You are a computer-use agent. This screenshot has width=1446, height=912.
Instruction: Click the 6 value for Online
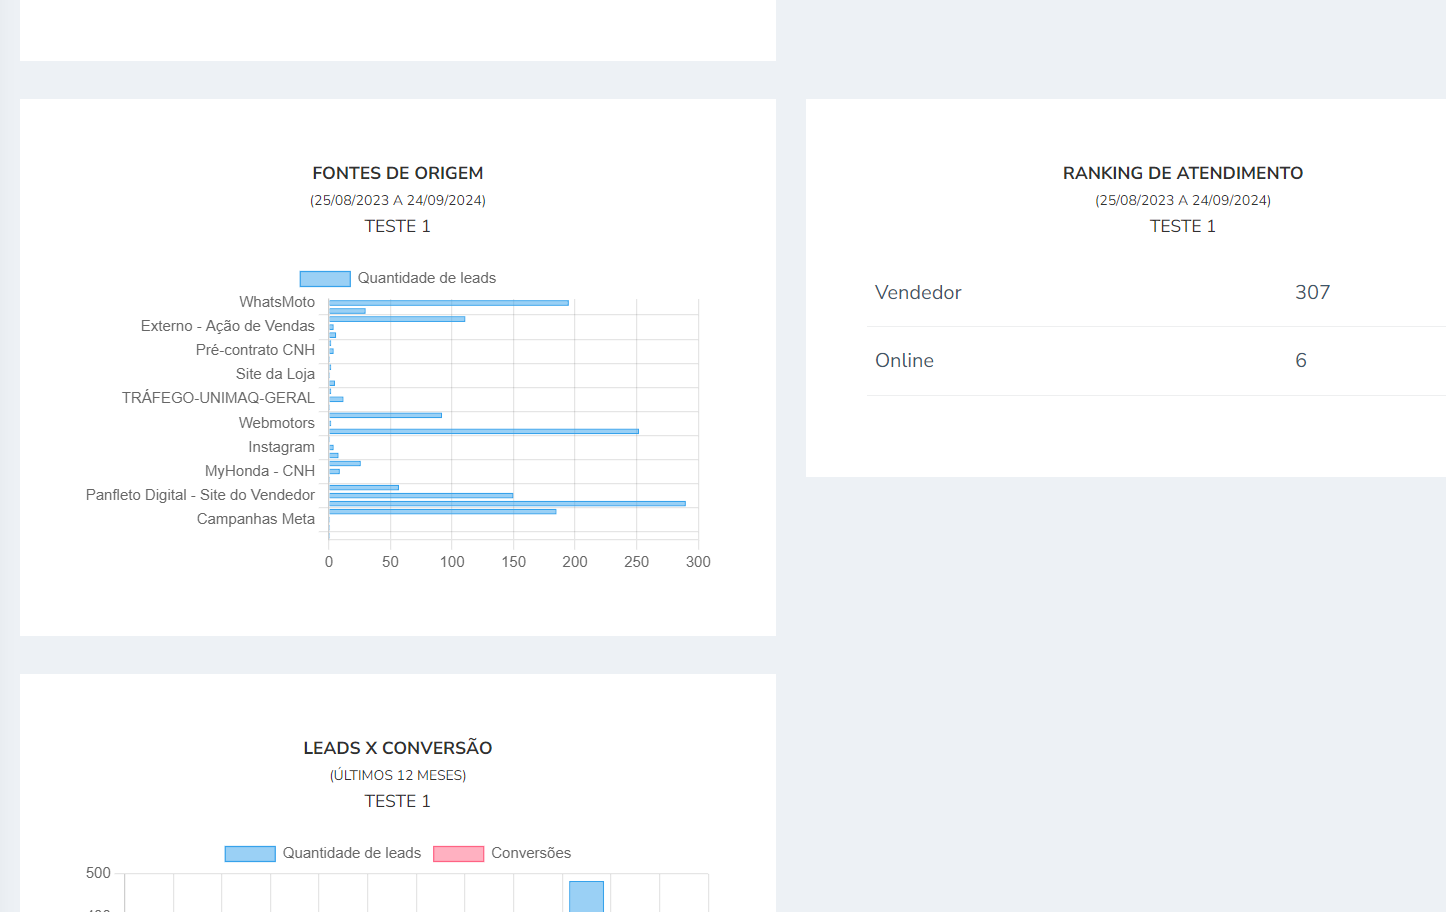tap(1301, 360)
